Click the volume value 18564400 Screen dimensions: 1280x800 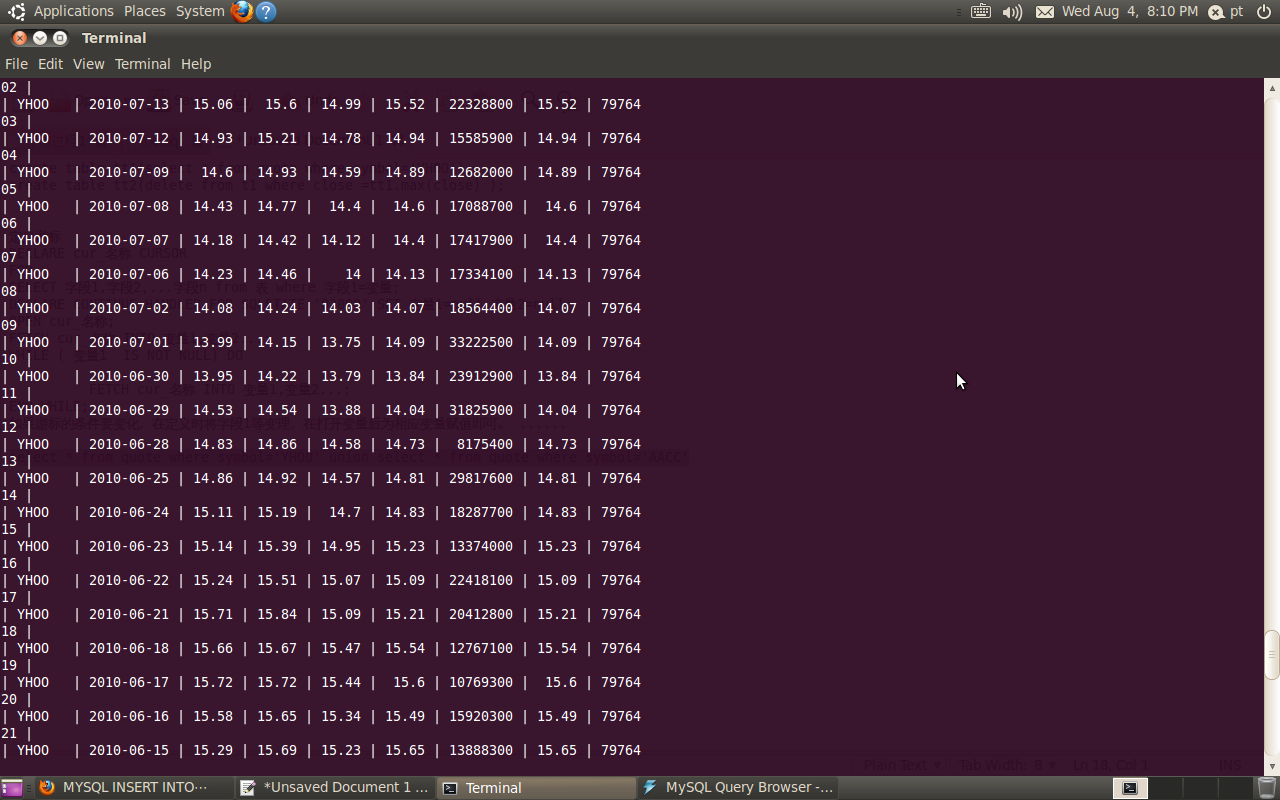pyautogui.click(x=481, y=308)
